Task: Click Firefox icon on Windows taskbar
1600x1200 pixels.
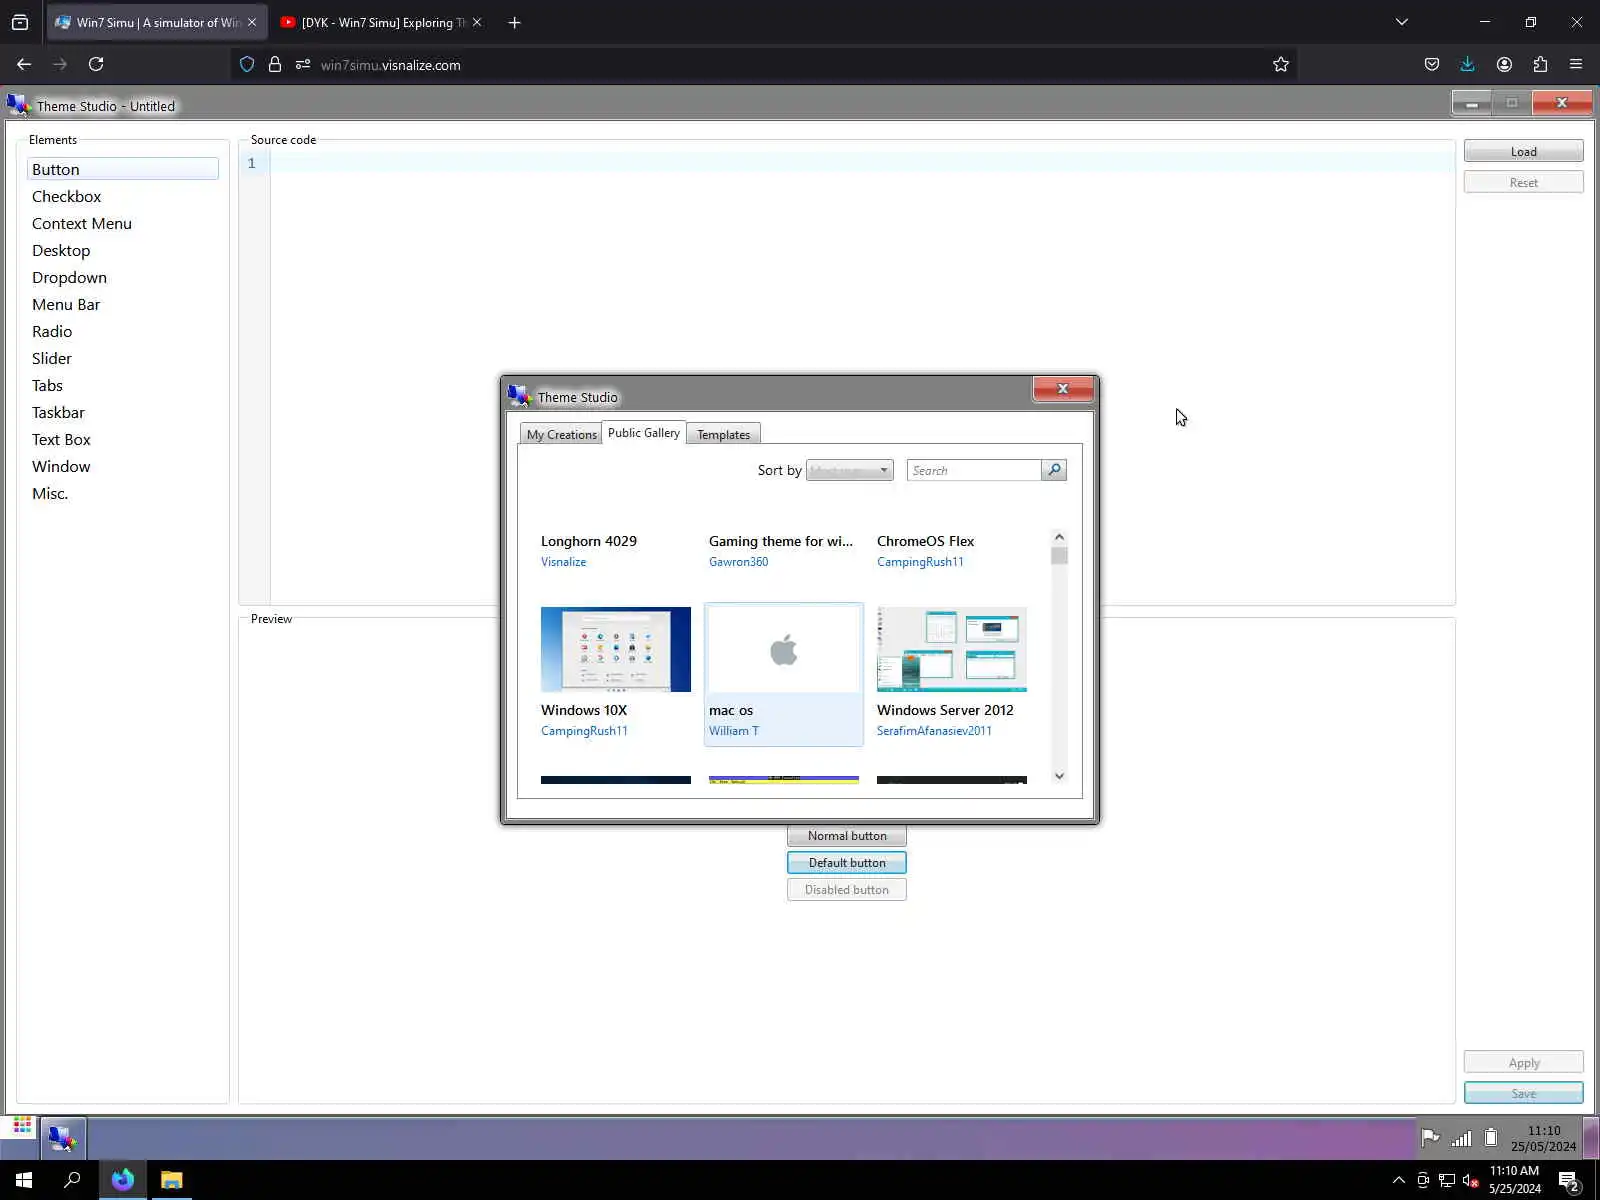Action: [122, 1180]
